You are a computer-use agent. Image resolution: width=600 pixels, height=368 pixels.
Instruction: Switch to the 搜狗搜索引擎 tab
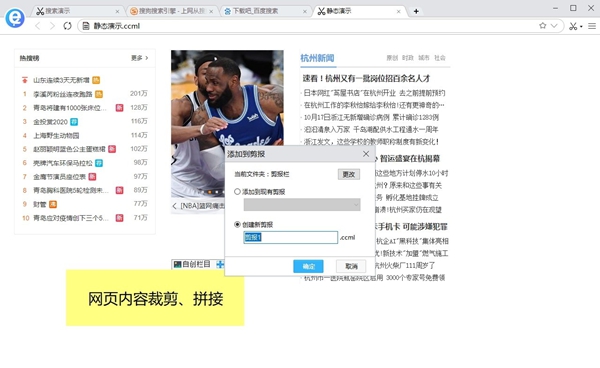click(x=172, y=11)
